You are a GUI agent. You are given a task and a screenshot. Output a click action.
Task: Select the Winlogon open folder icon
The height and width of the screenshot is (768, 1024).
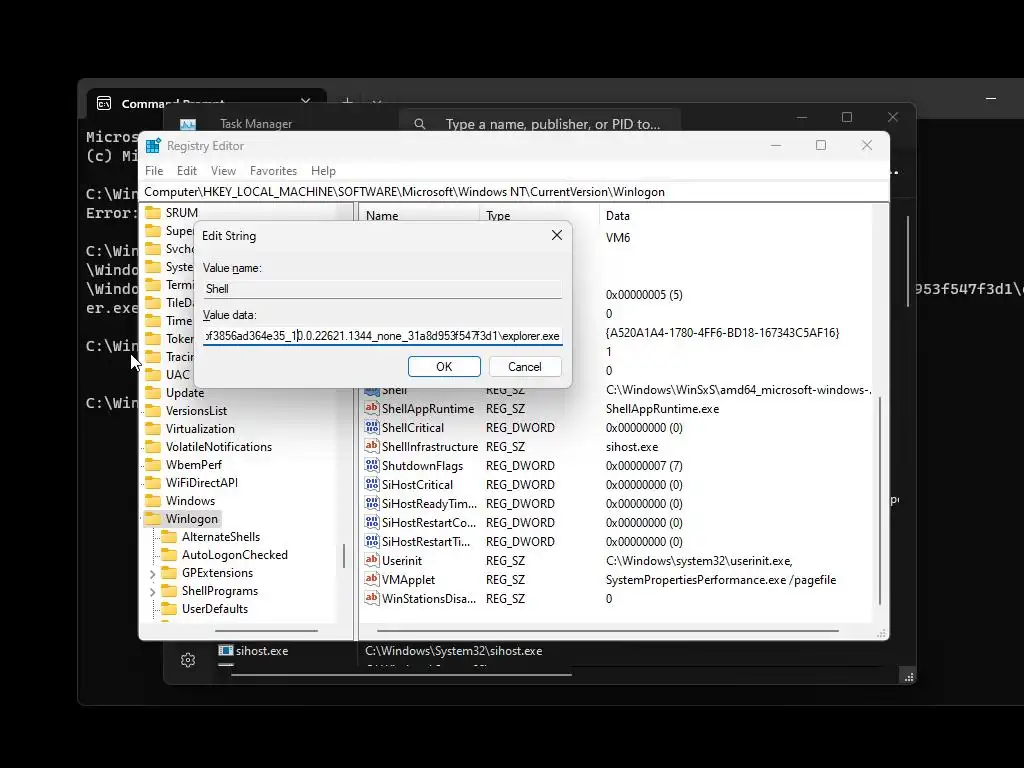pyautogui.click(x=153, y=519)
